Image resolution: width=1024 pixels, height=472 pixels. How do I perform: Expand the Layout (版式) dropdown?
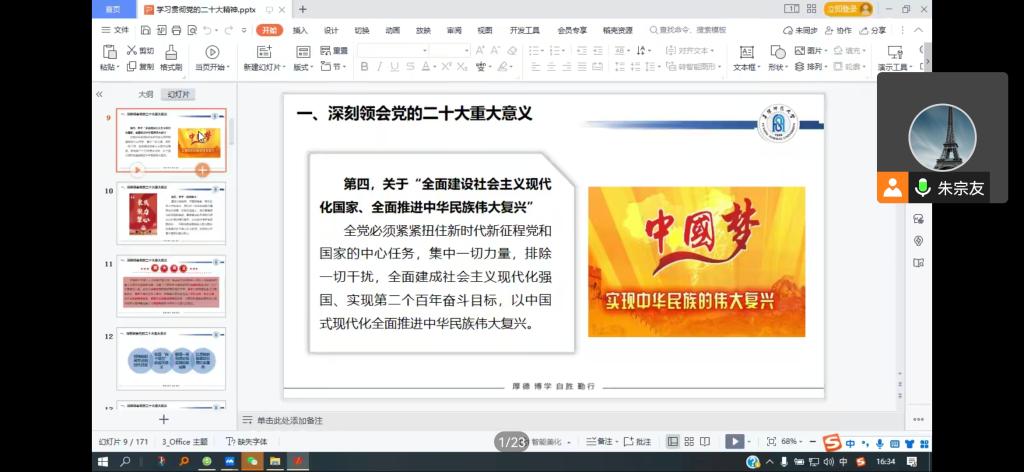301,67
